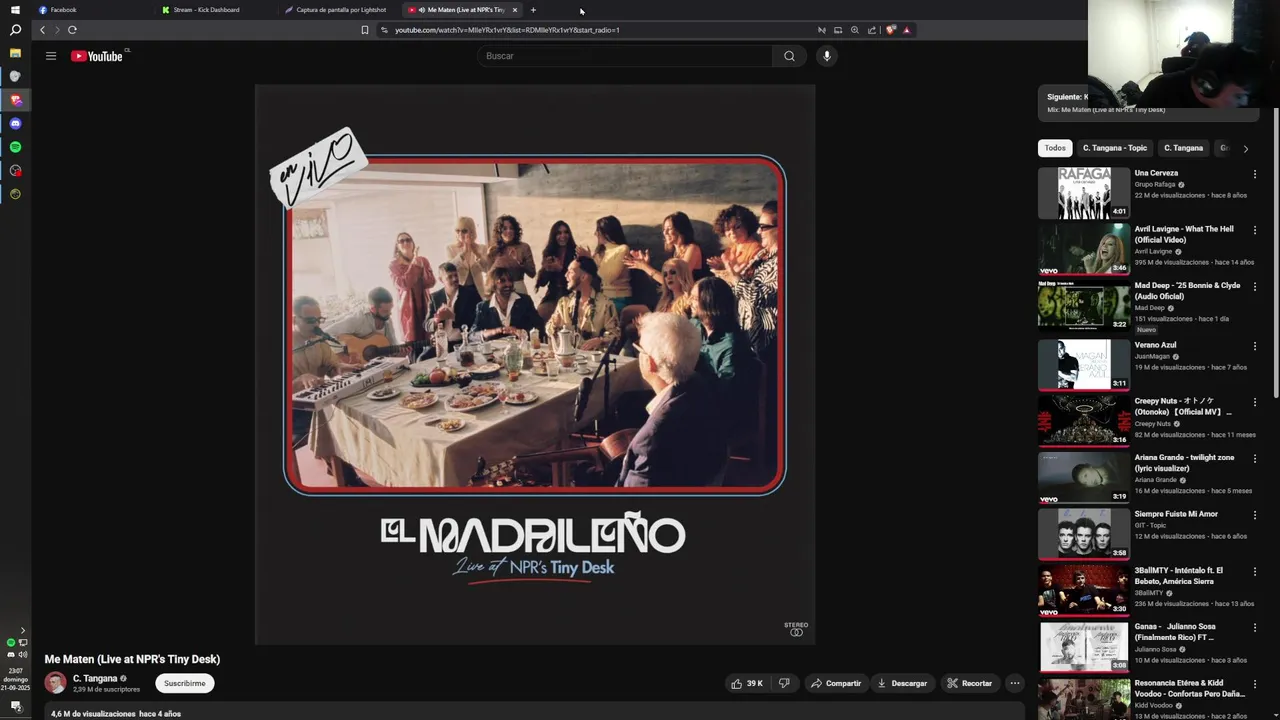Open File Explorer on the taskbar
Image resolution: width=1280 pixels, height=720 pixels.
pyautogui.click(x=15, y=53)
